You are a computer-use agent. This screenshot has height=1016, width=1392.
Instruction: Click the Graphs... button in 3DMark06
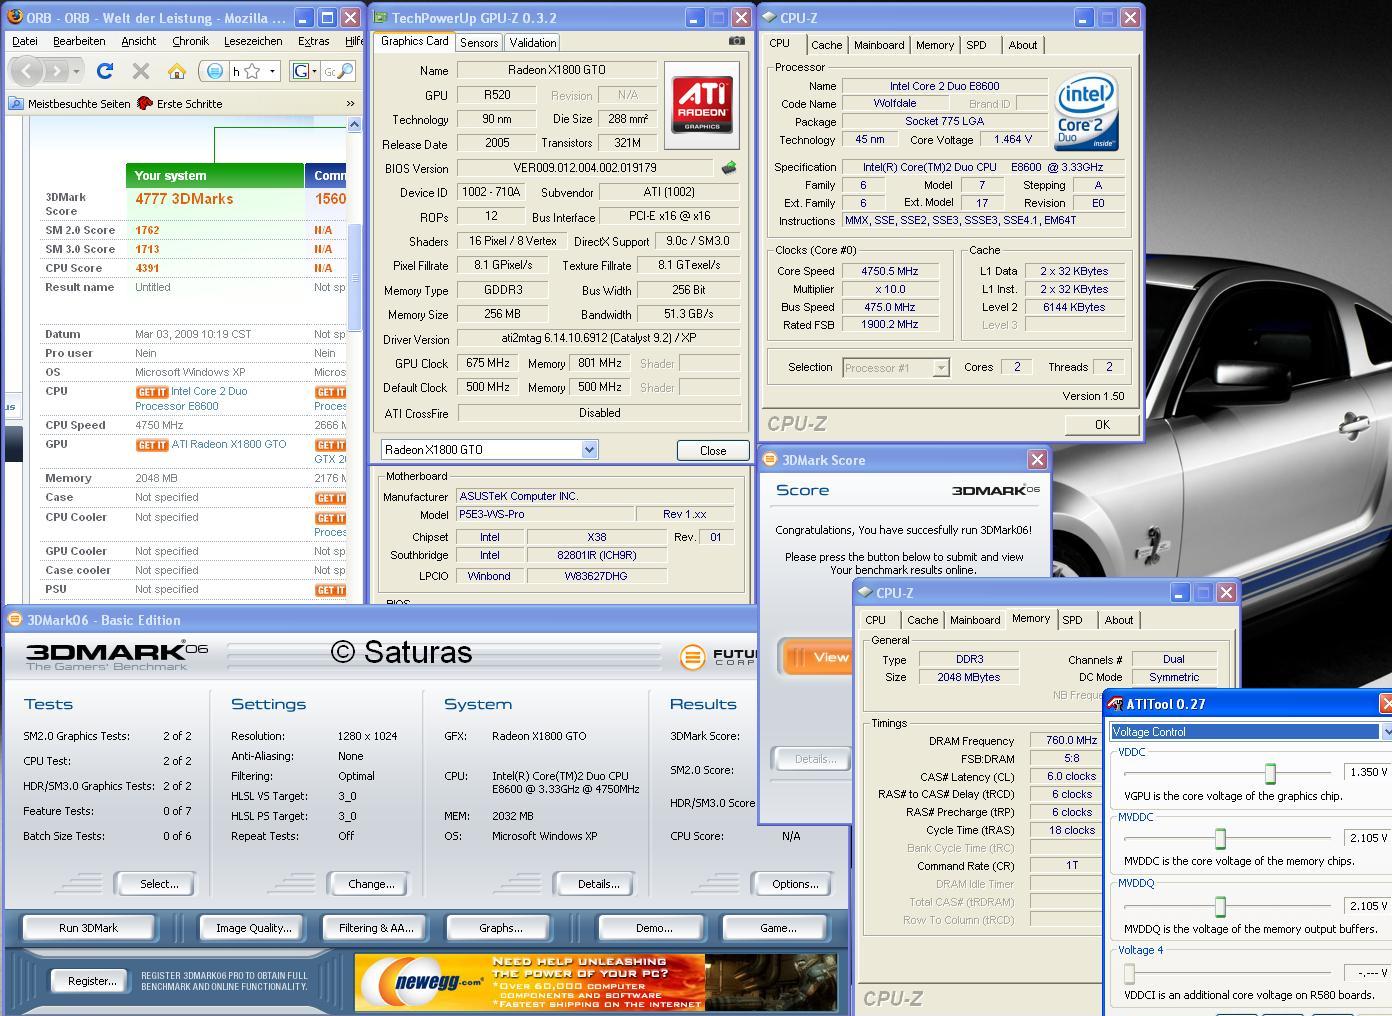[x=501, y=928]
